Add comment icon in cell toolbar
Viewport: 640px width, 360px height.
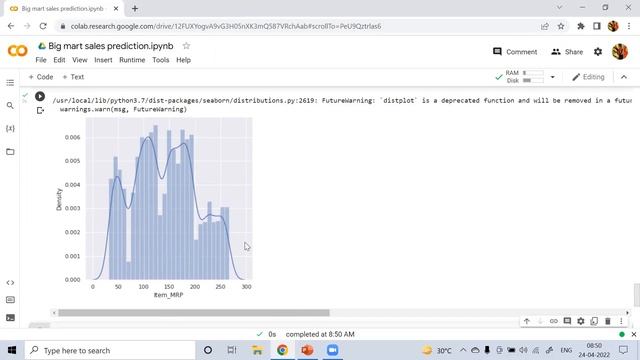(x=567, y=321)
